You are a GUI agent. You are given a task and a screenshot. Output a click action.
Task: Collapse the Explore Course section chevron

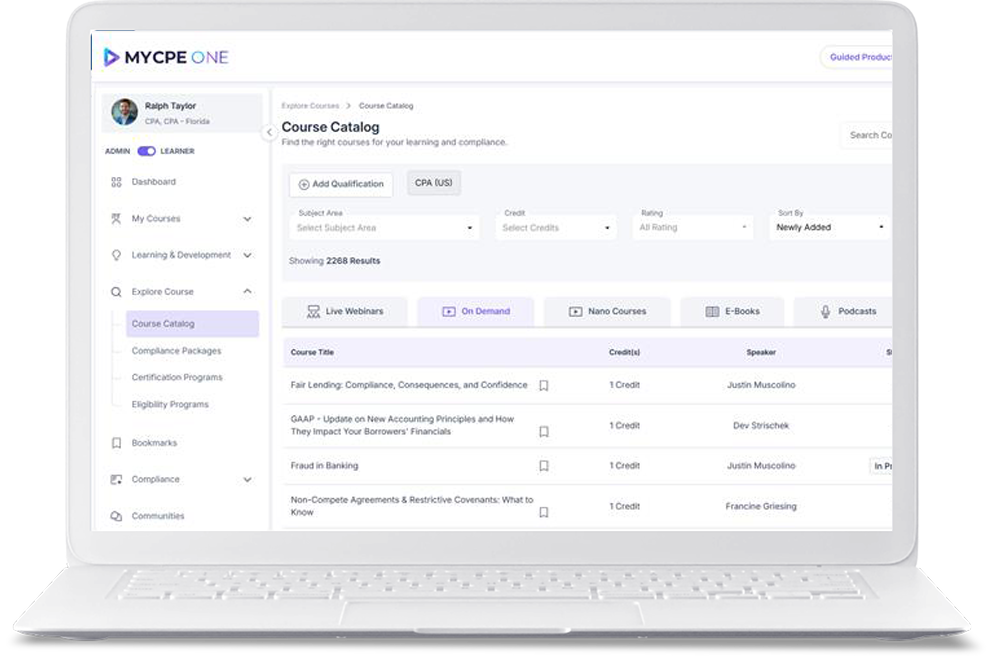pos(247,291)
